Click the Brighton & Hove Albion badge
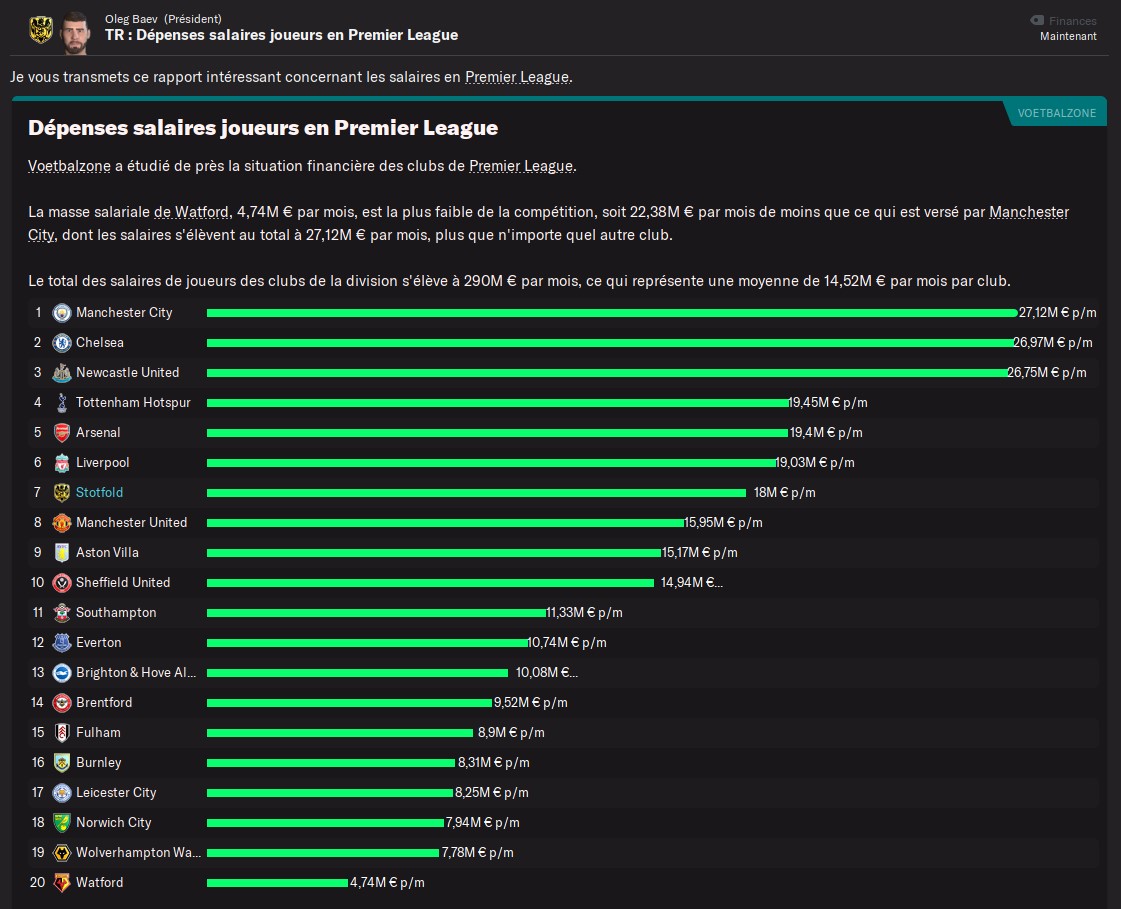Screen dimensions: 1121x909 [62, 673]
